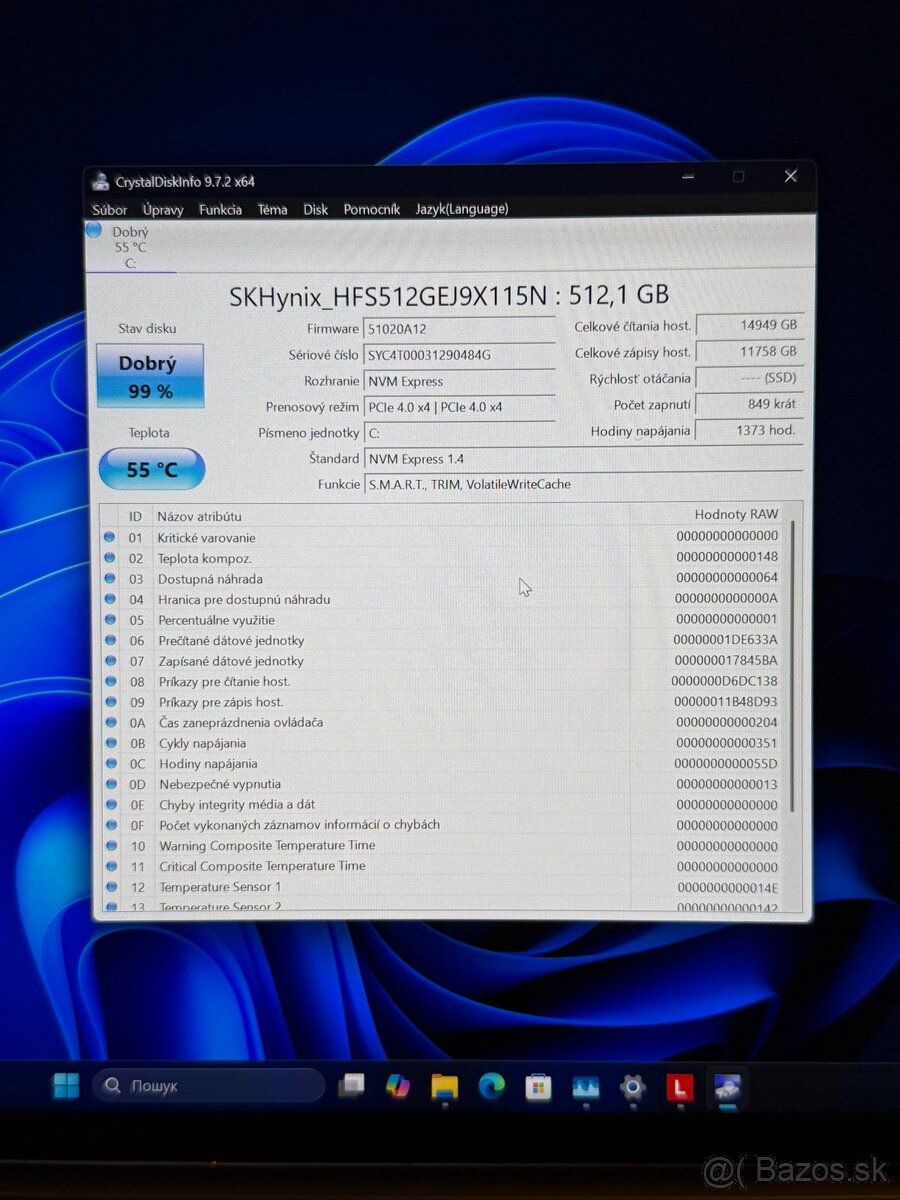Click the blue status dot beside Kritické varovanie
This screenshot has width=900, height=1200.
[110, 538]
